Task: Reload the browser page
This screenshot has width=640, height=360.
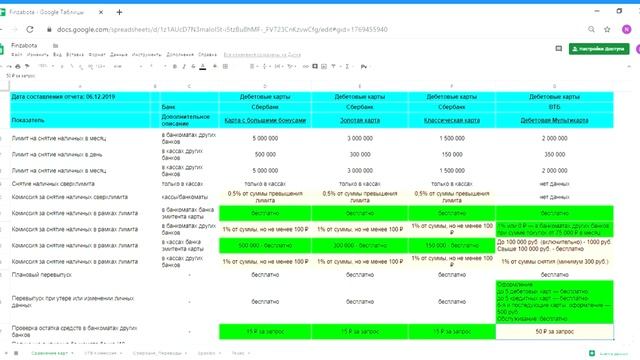Action: pos(30,29)
